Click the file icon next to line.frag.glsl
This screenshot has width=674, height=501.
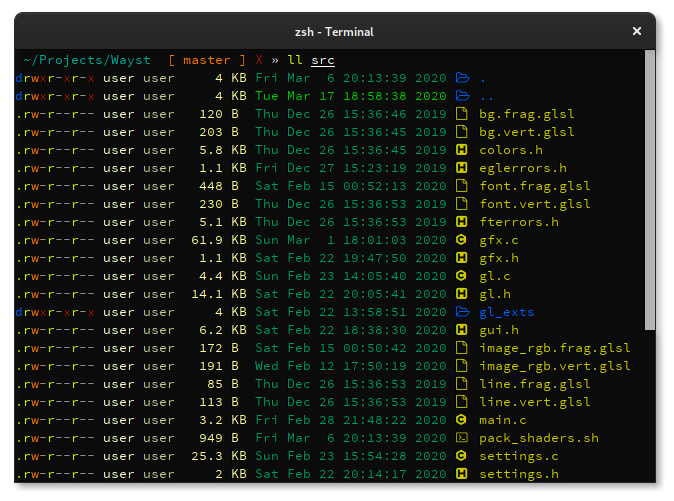click(x=462, y=384)
